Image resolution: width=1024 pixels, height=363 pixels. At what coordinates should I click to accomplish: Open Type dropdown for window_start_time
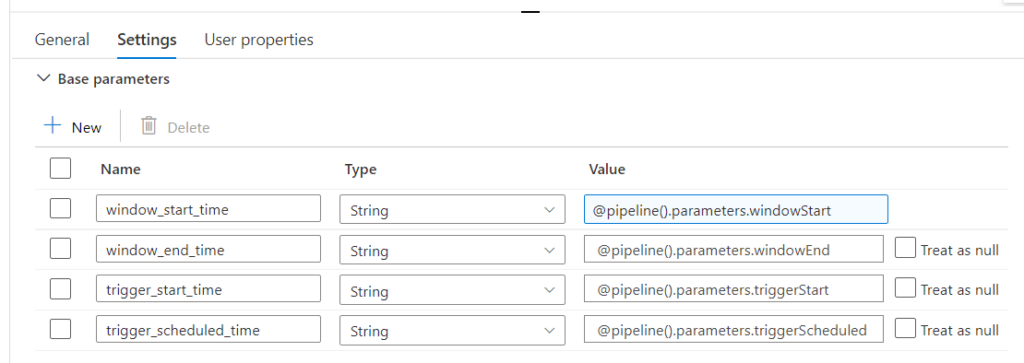tap(452, 210)
